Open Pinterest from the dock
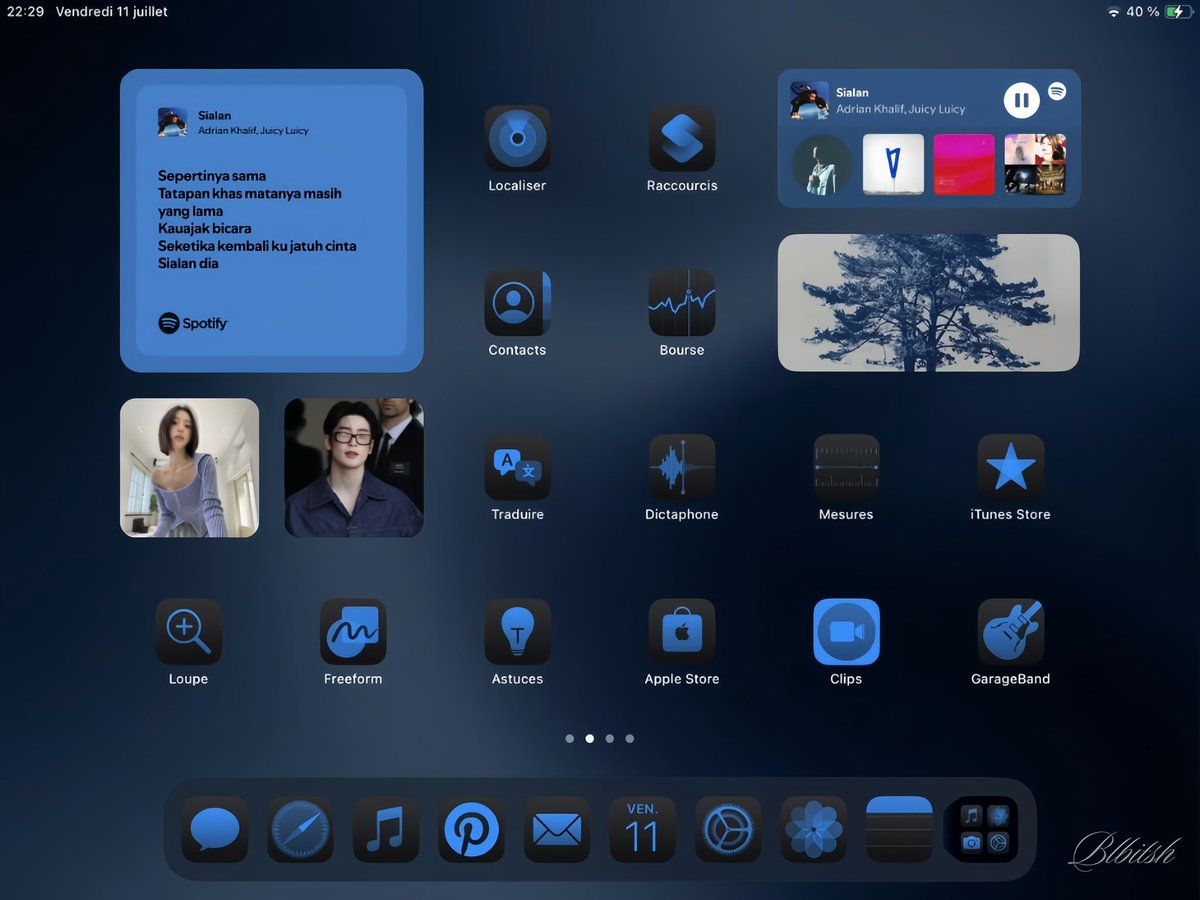1200x900 pixels. (471, 829)
